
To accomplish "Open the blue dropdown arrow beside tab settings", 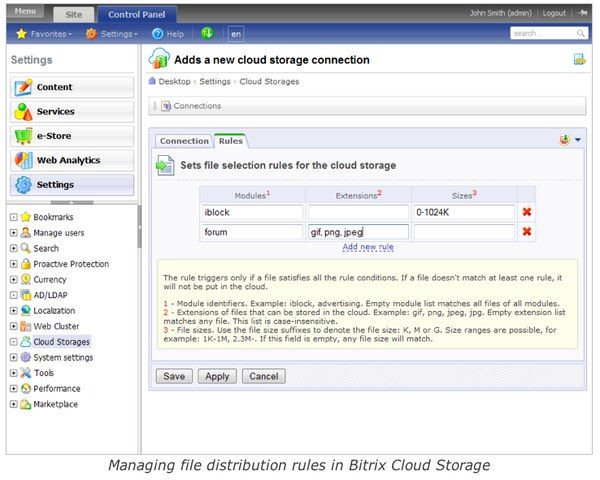I will click(577, 140).
